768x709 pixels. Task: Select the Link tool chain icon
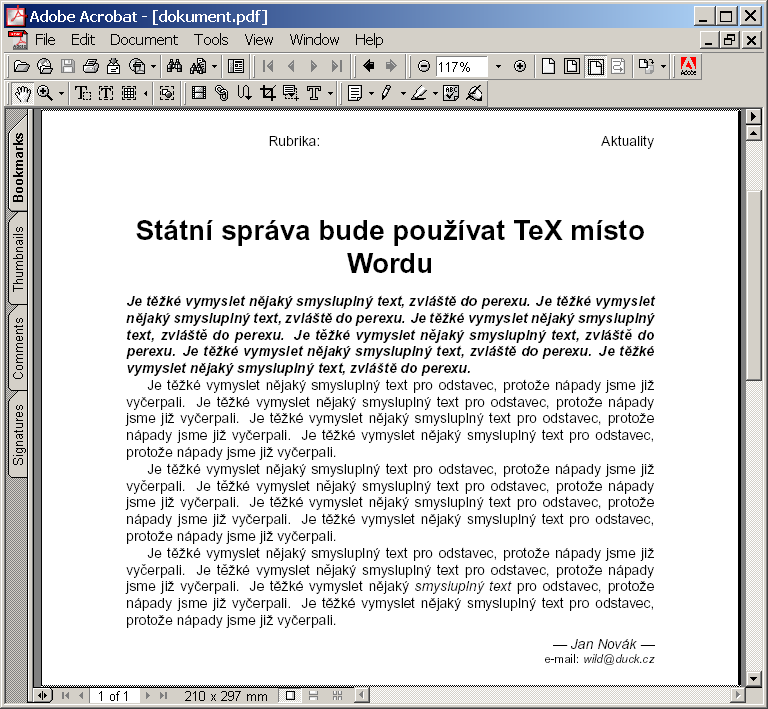[x=221, y=93]
